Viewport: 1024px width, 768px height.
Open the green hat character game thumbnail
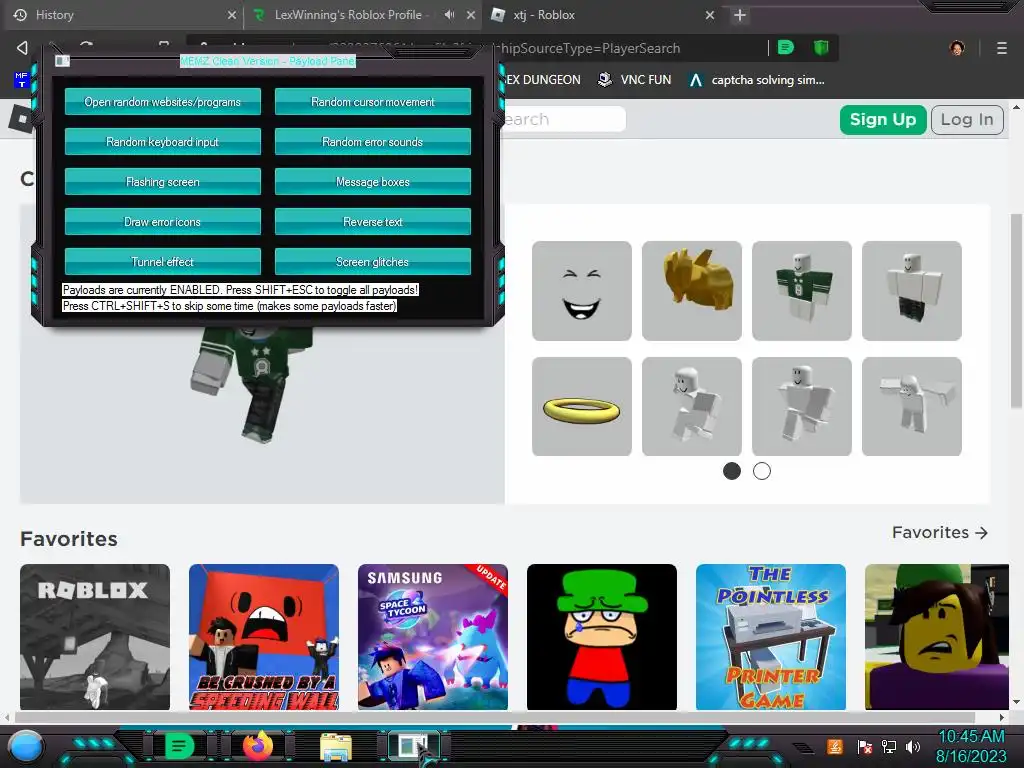[601, 637]
